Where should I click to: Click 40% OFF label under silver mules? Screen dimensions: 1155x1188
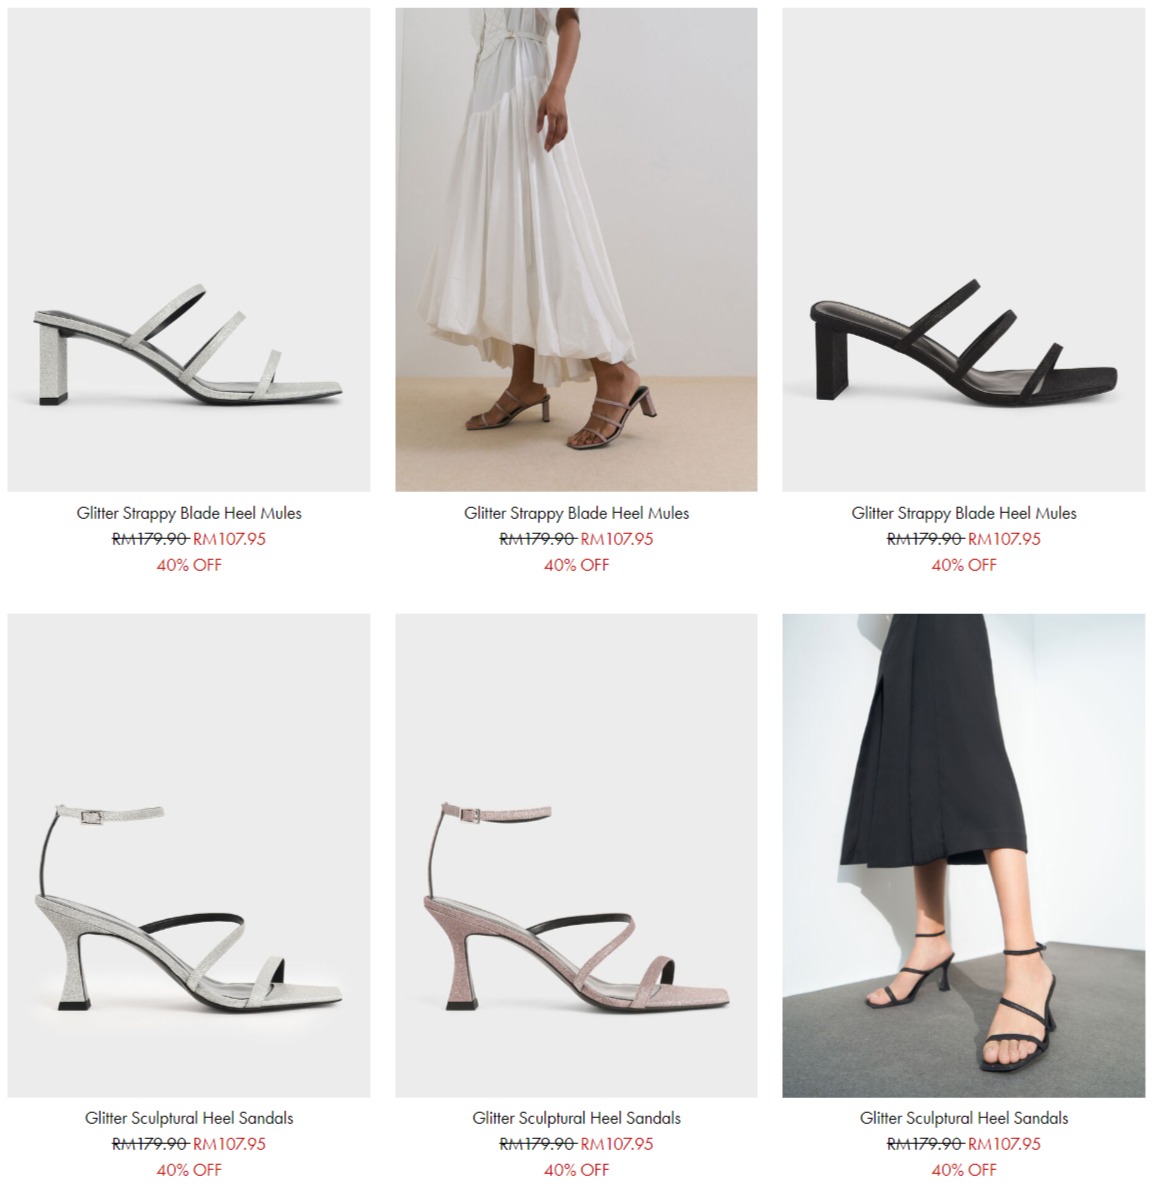tap(189, 564)
